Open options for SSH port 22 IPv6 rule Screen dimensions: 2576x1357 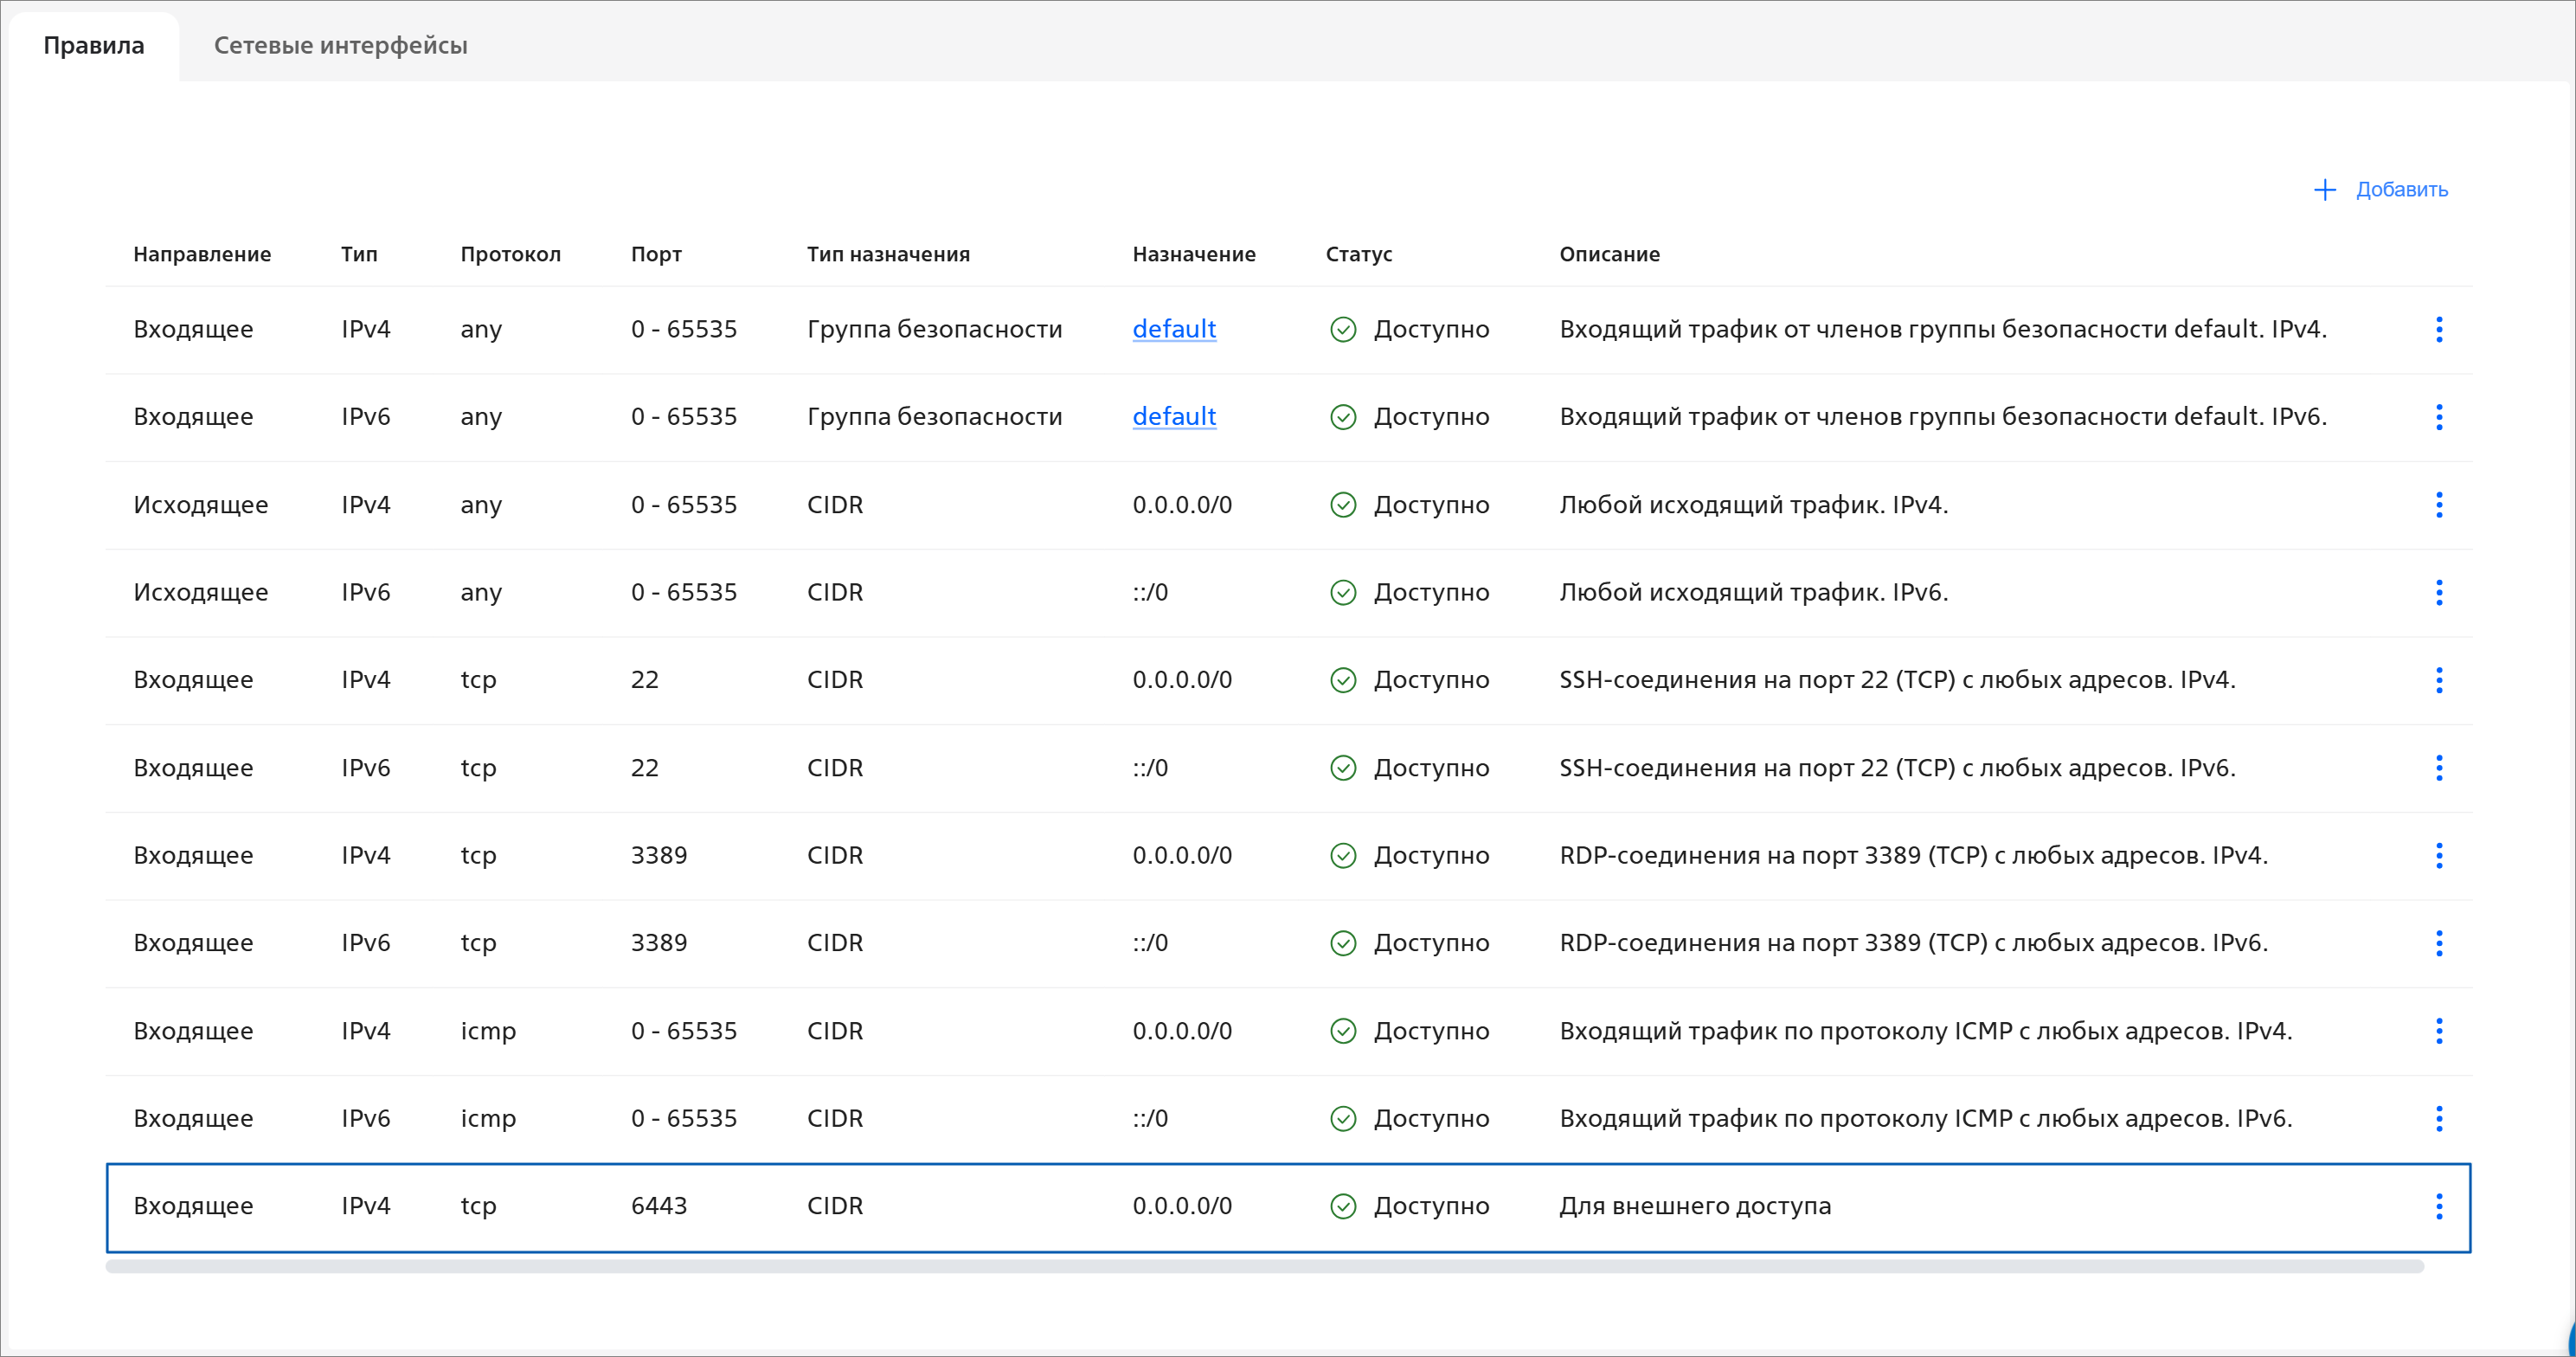click(2438, 768)
